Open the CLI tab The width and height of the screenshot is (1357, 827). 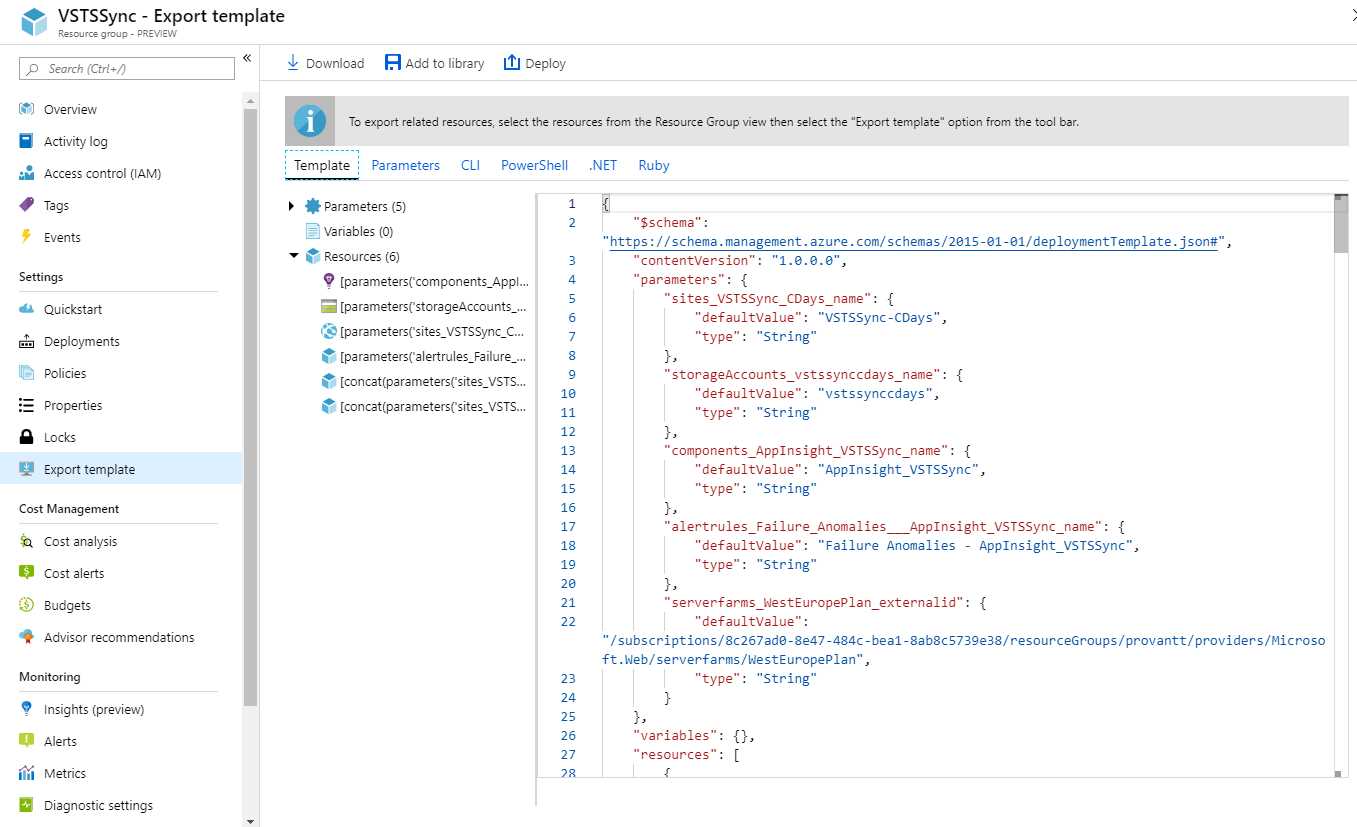click(x=470, y=165)
